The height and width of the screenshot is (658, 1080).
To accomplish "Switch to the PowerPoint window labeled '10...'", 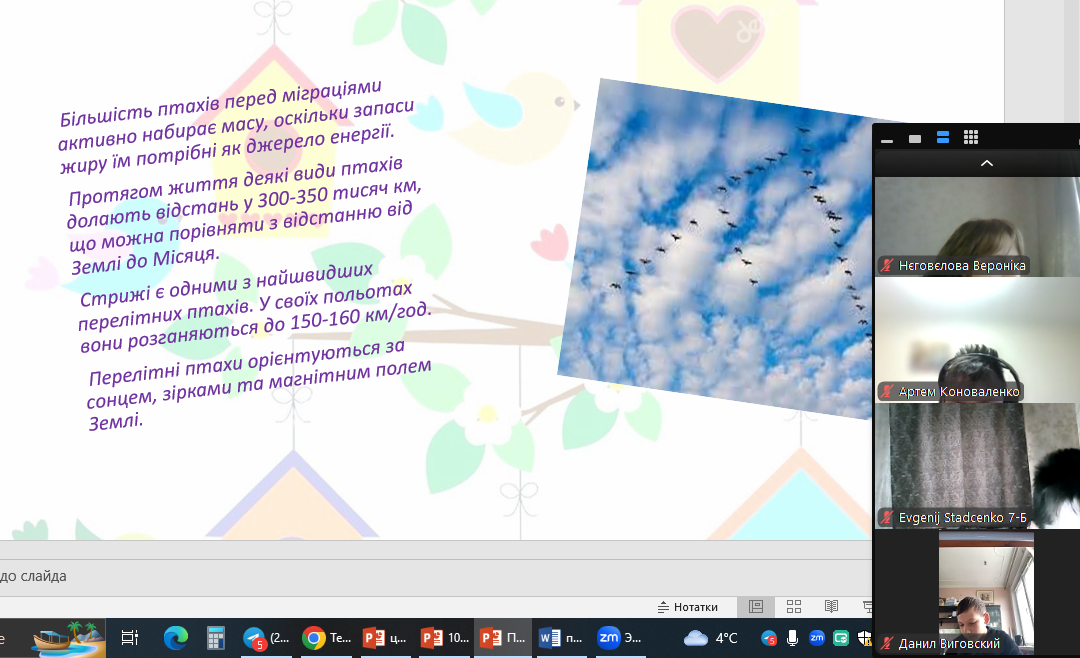I will coord(444,638).
